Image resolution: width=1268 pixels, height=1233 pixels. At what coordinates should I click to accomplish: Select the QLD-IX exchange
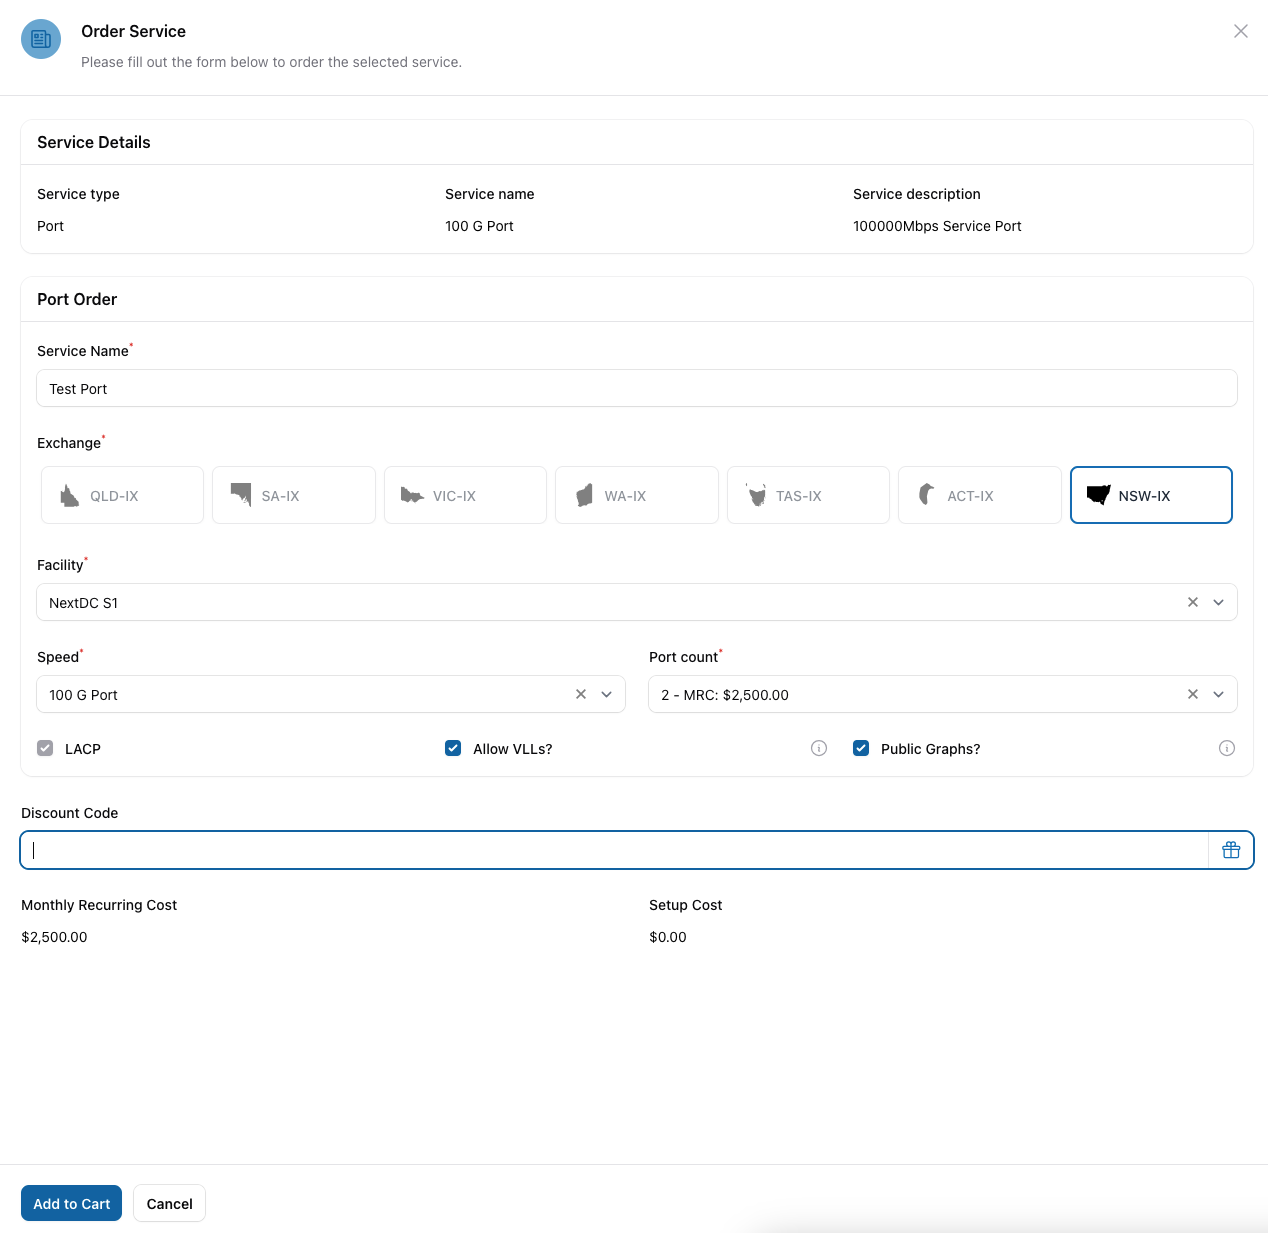pyautogui.click(x=122, y=495)
